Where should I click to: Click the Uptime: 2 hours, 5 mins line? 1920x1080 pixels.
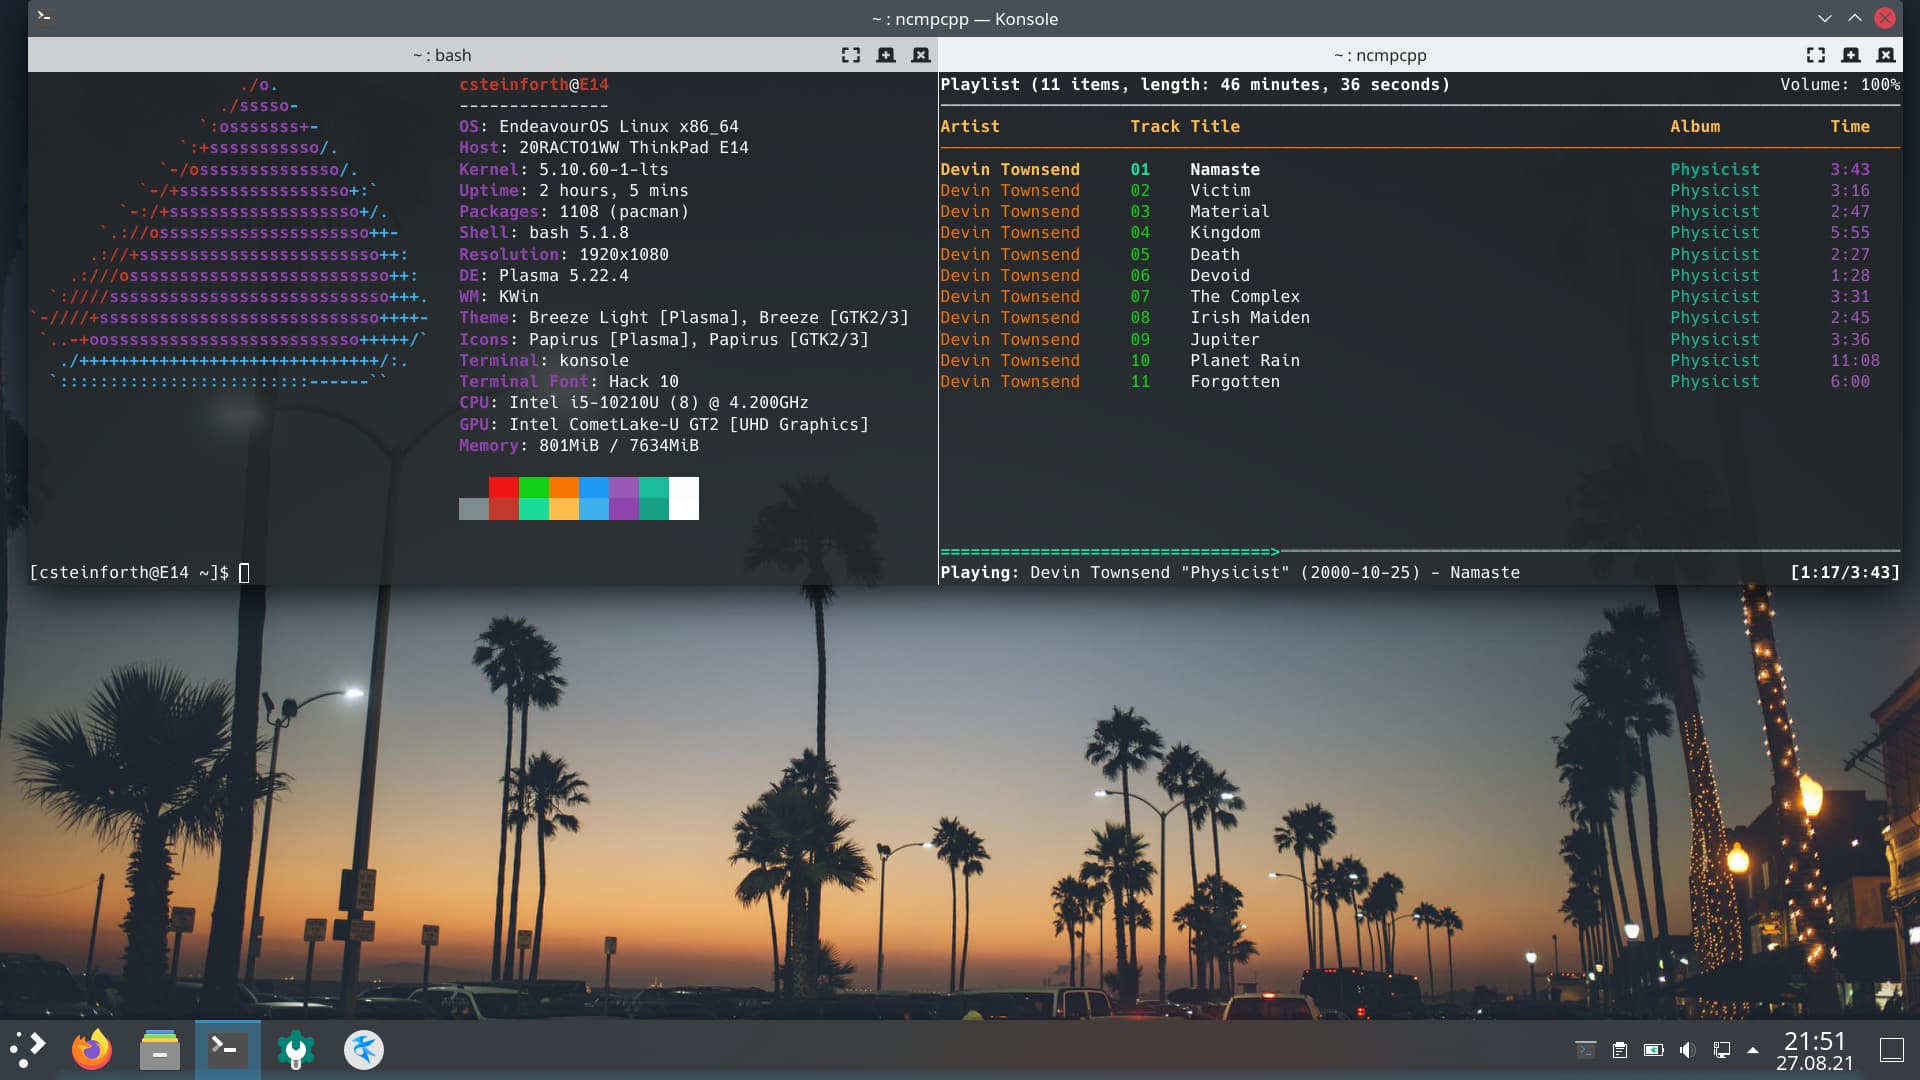pyautogui.click(x=574, y=190)
